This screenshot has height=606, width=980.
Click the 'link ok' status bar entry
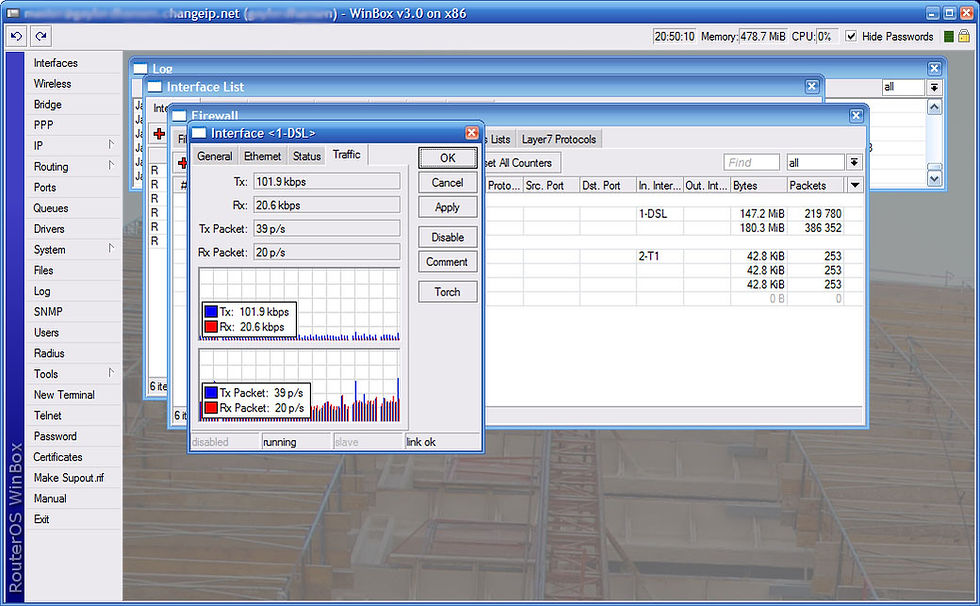(x=442, y=442)
